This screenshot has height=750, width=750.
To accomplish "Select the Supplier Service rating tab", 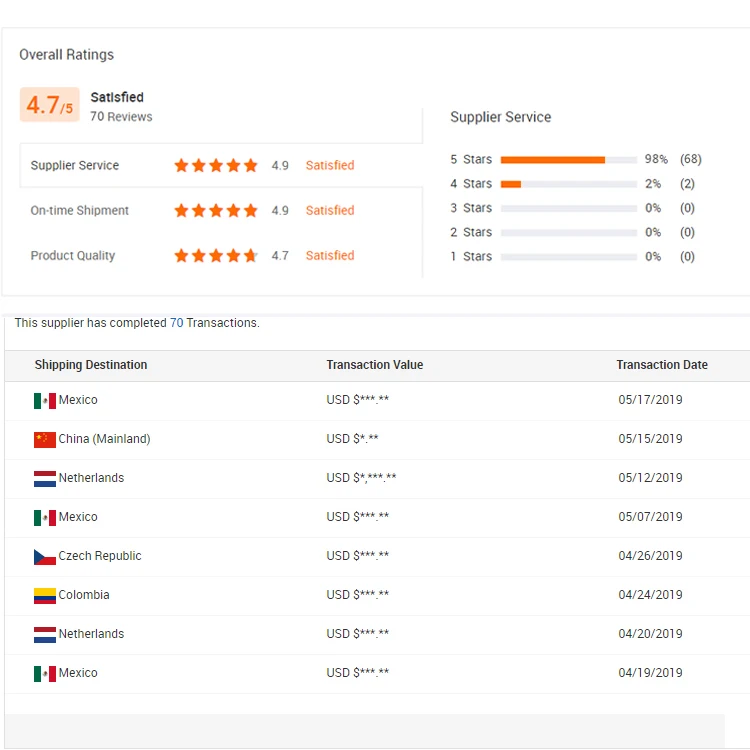I will click(75, 166).
